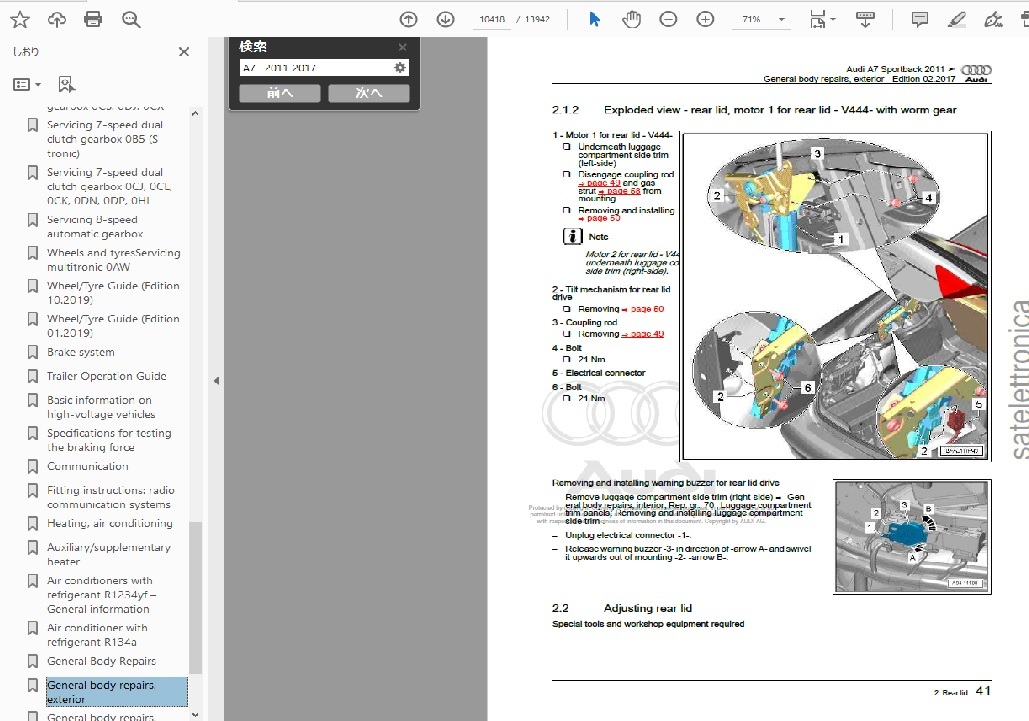Open Fitting instructions radio communication systems
The image size is (1029, 721).
pyautogui.click(x=110, y=497)
